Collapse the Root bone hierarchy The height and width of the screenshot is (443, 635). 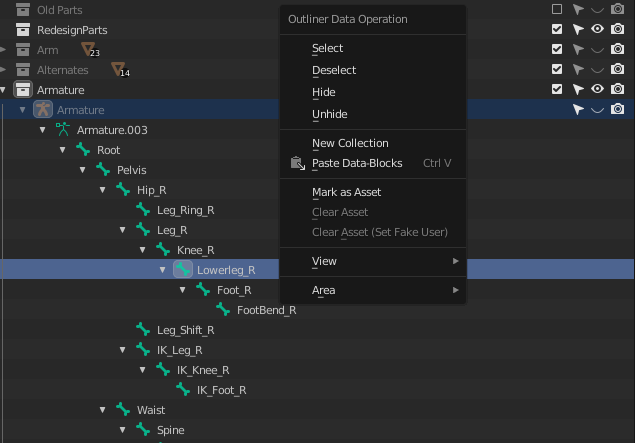(62, 150)
